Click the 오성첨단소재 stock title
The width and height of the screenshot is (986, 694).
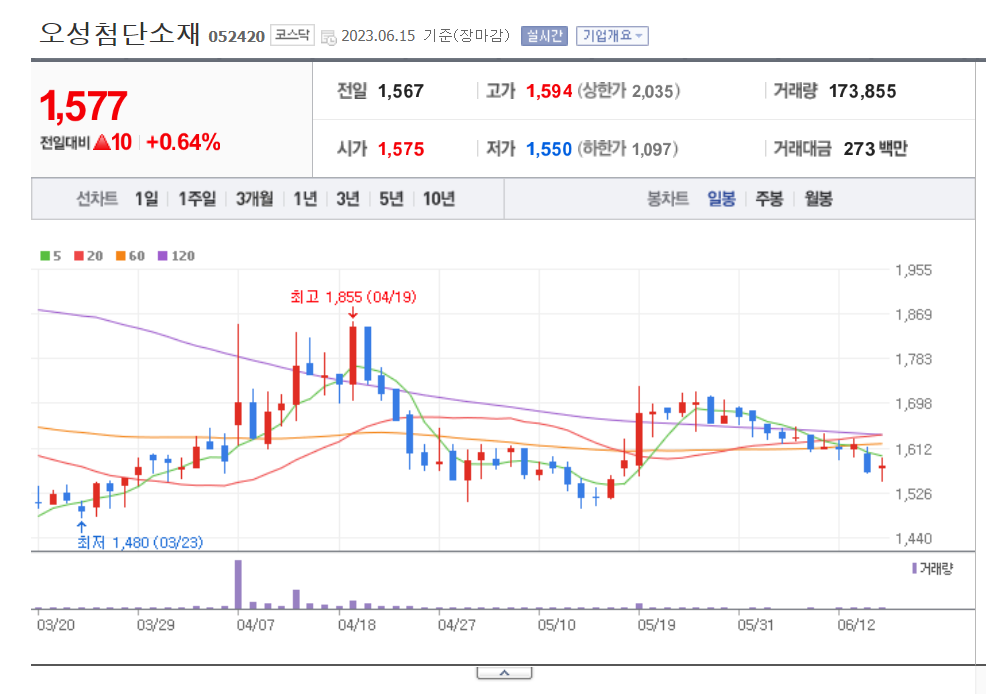tap(119, 33)
